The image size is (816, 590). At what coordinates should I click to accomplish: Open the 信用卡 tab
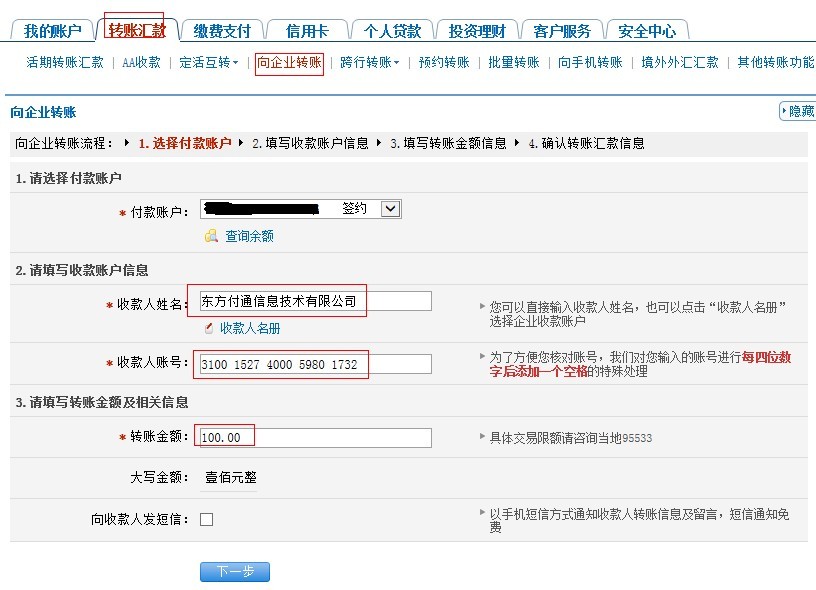(x=307, y=31)
